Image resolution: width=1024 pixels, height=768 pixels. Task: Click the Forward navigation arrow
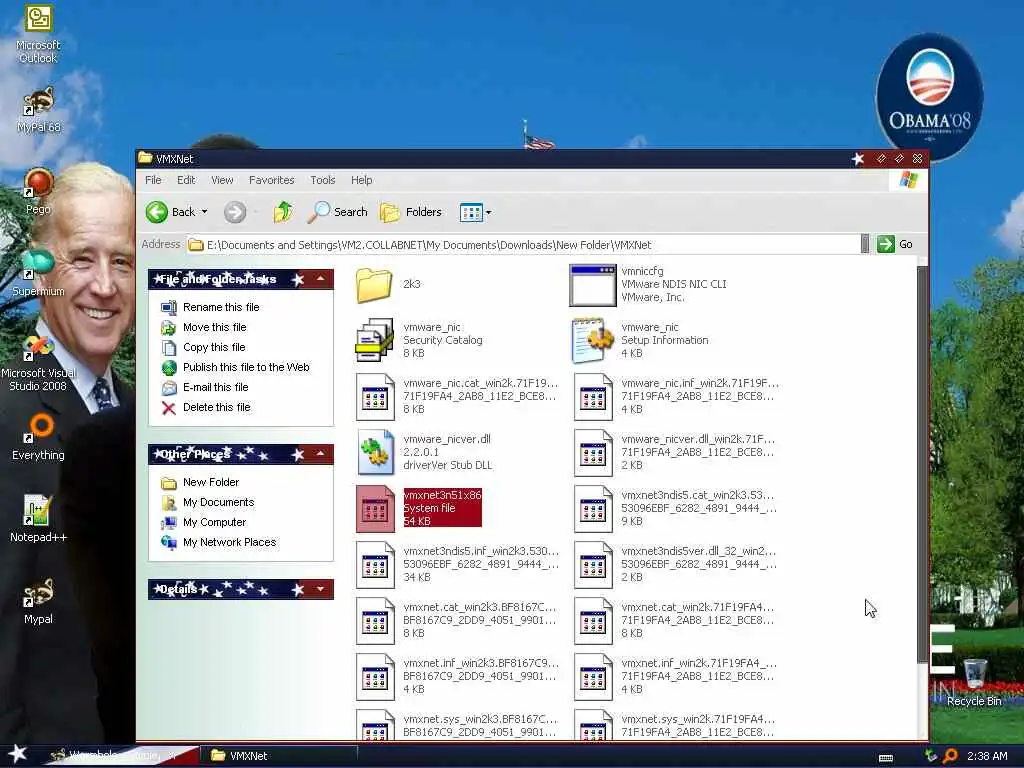235,212
